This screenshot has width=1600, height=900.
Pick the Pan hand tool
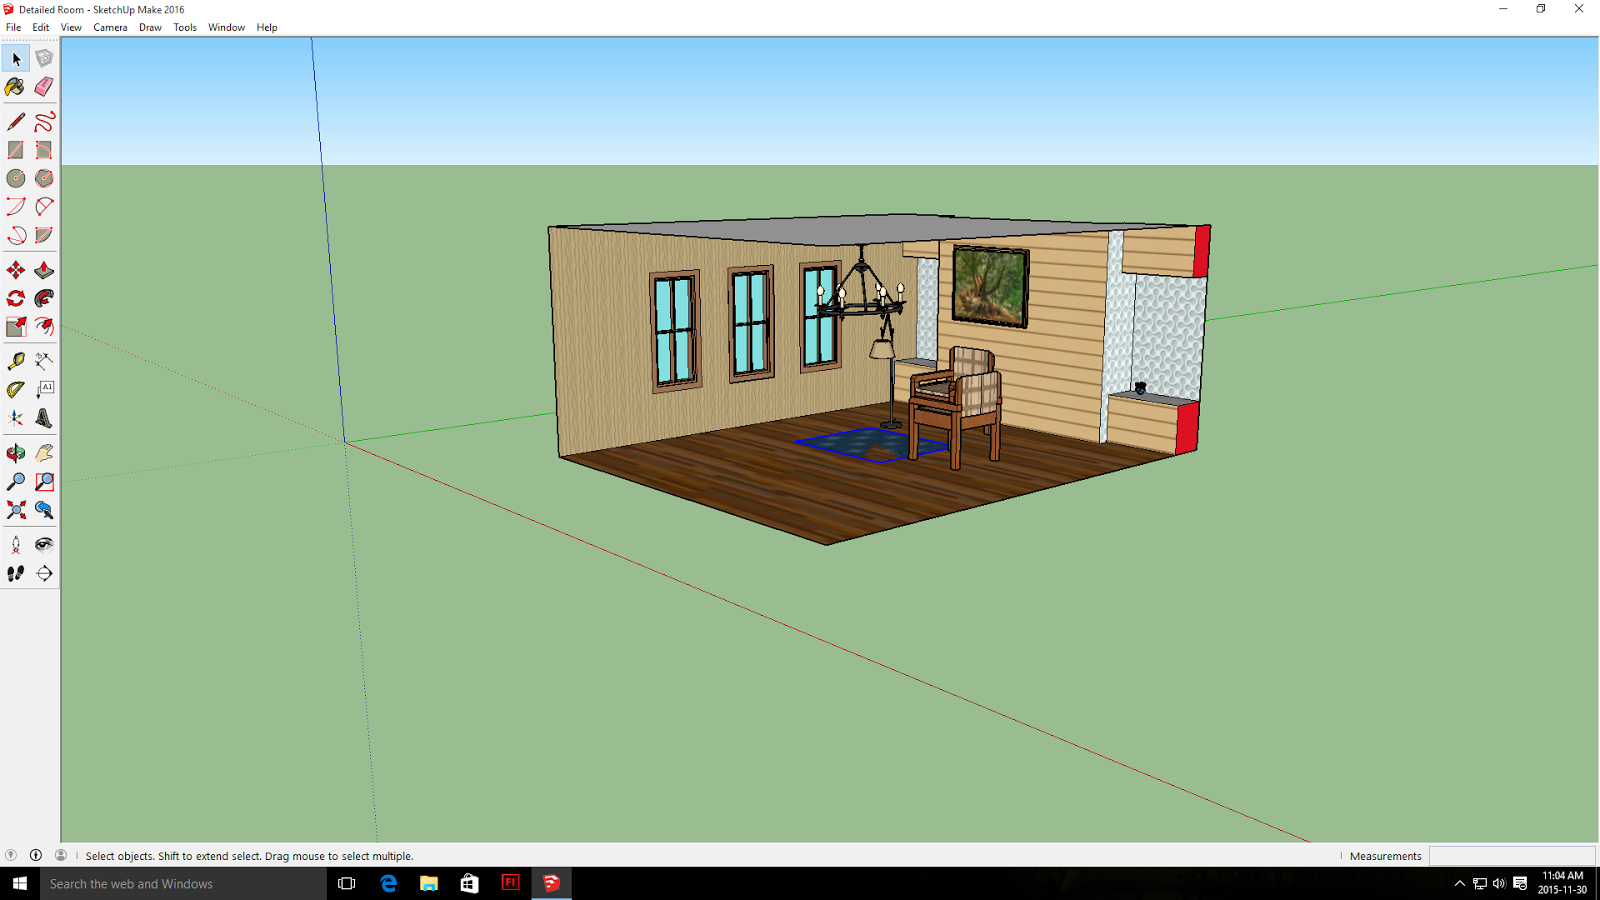point(44,454)
